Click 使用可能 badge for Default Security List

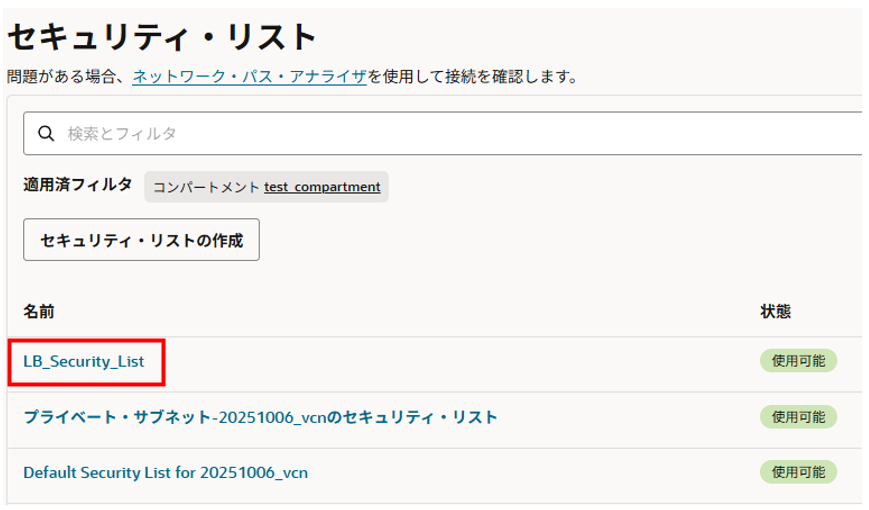798,471
